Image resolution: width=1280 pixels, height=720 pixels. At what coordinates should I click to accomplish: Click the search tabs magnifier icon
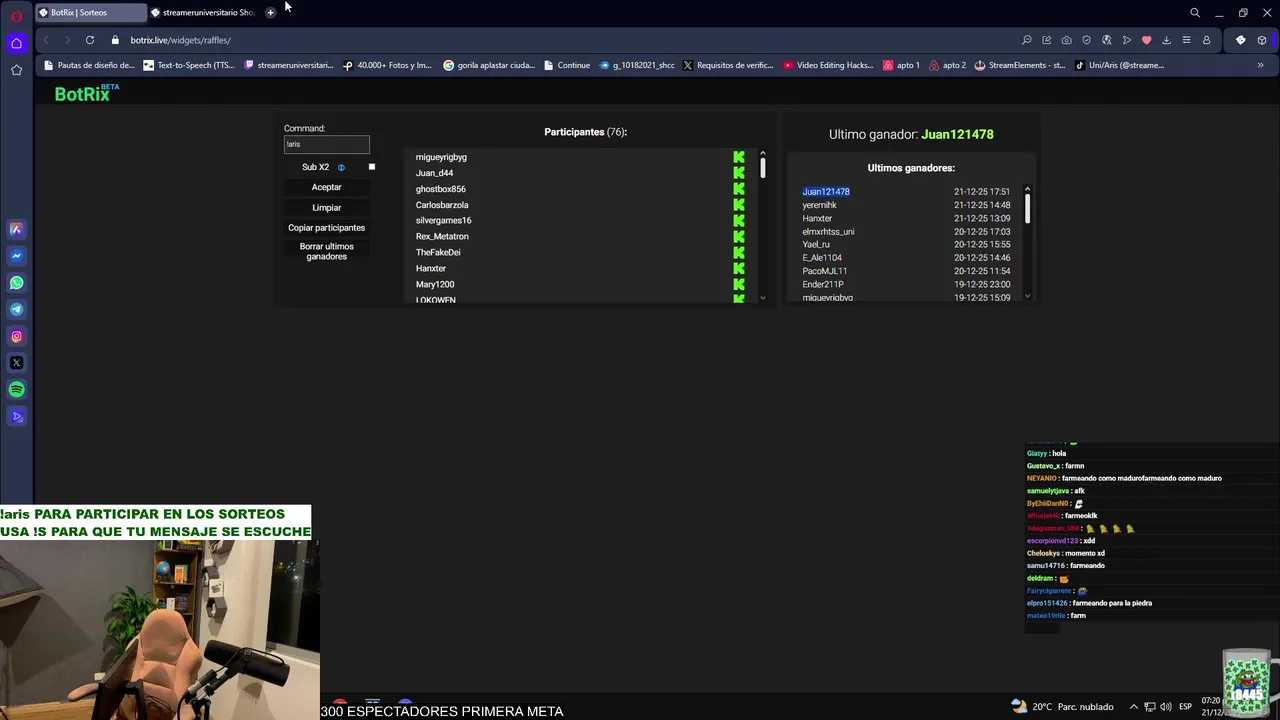click(x=1194, y=13)
